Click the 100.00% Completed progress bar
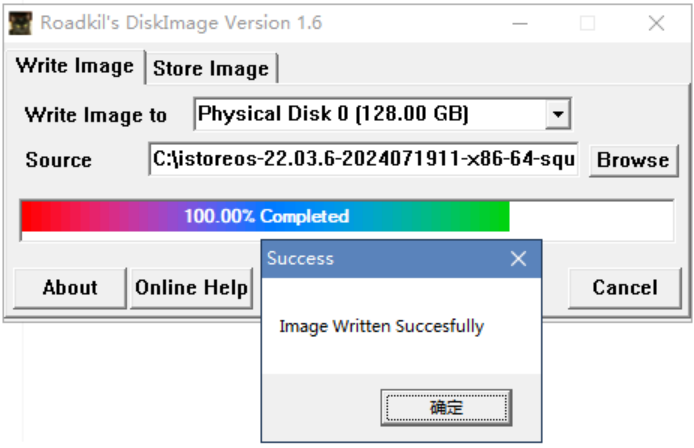The width and height of the screenshot is (694, 448). pos(346,217)
